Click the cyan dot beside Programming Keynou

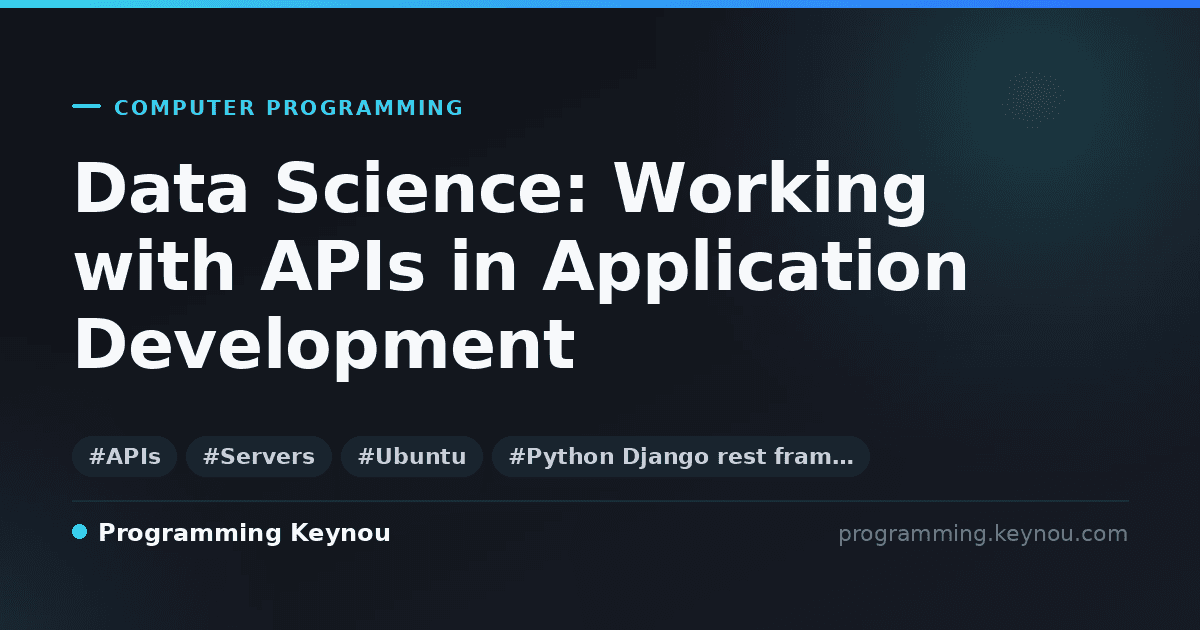tap(80, 532)
